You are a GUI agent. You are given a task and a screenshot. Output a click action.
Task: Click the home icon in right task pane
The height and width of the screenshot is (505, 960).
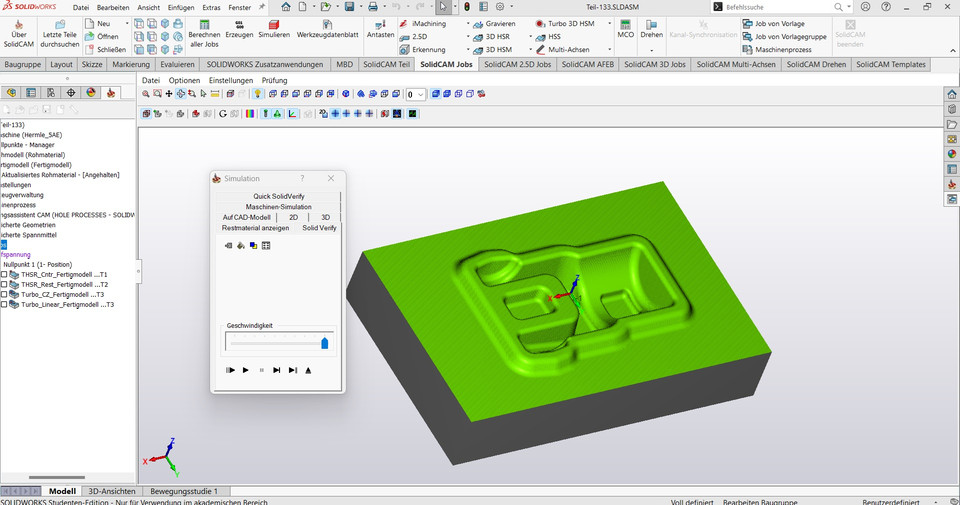(x=951, y=94)
